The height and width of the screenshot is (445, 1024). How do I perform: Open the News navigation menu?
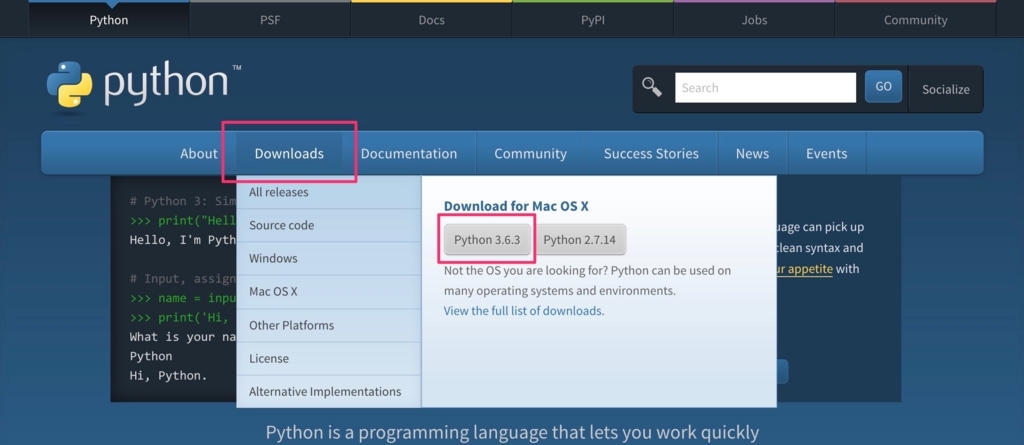(x=752, y=154)
